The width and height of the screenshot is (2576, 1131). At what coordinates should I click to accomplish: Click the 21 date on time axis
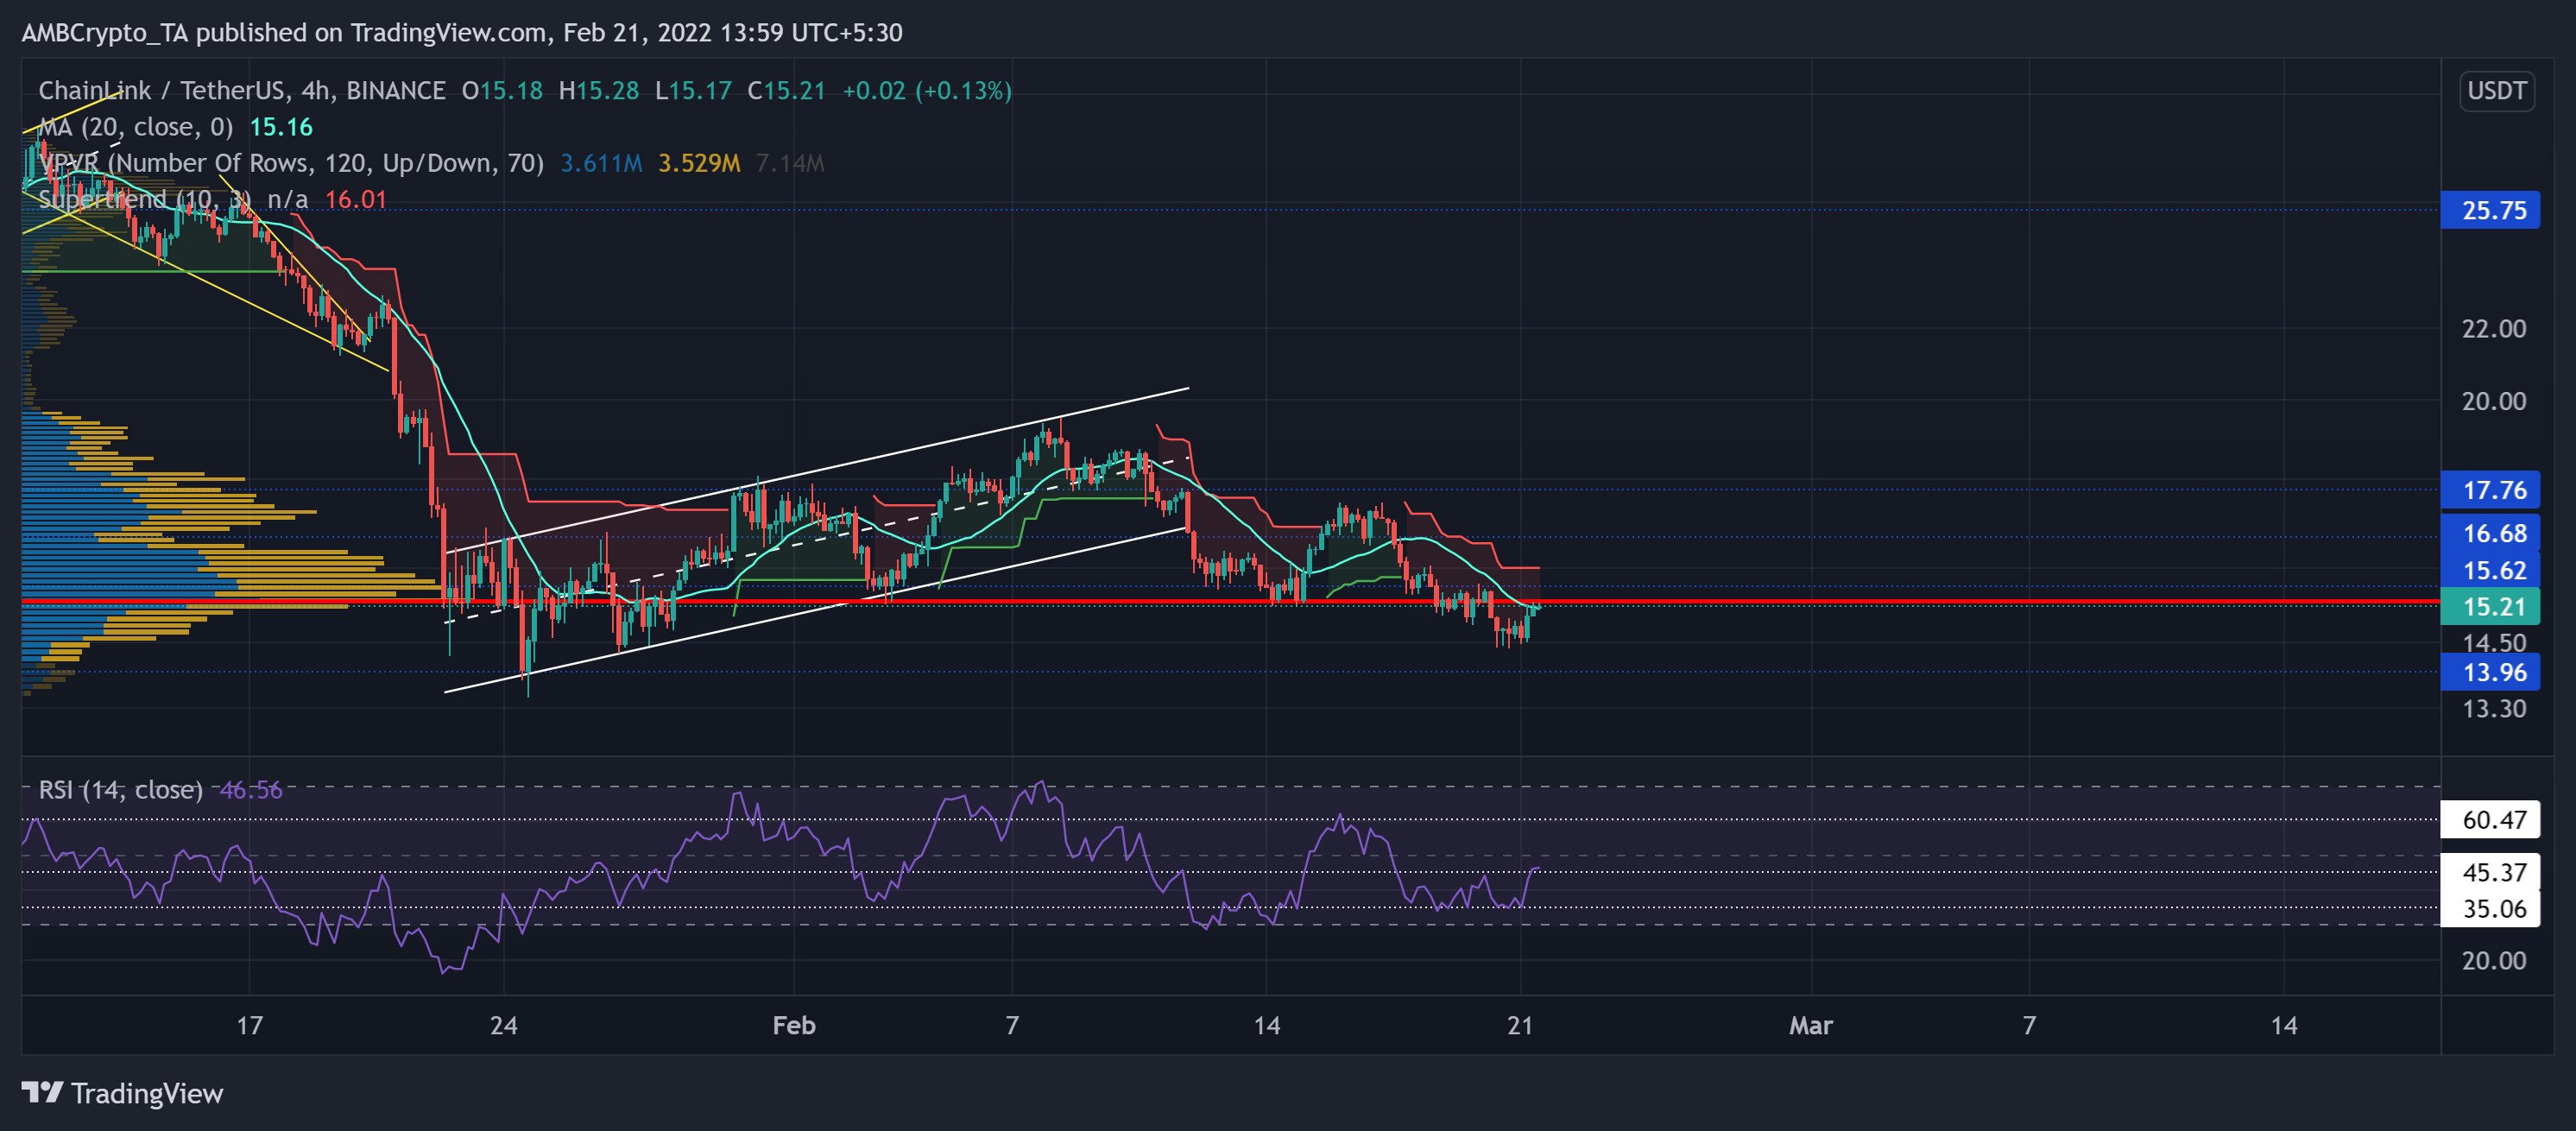click(1520, 1025)
